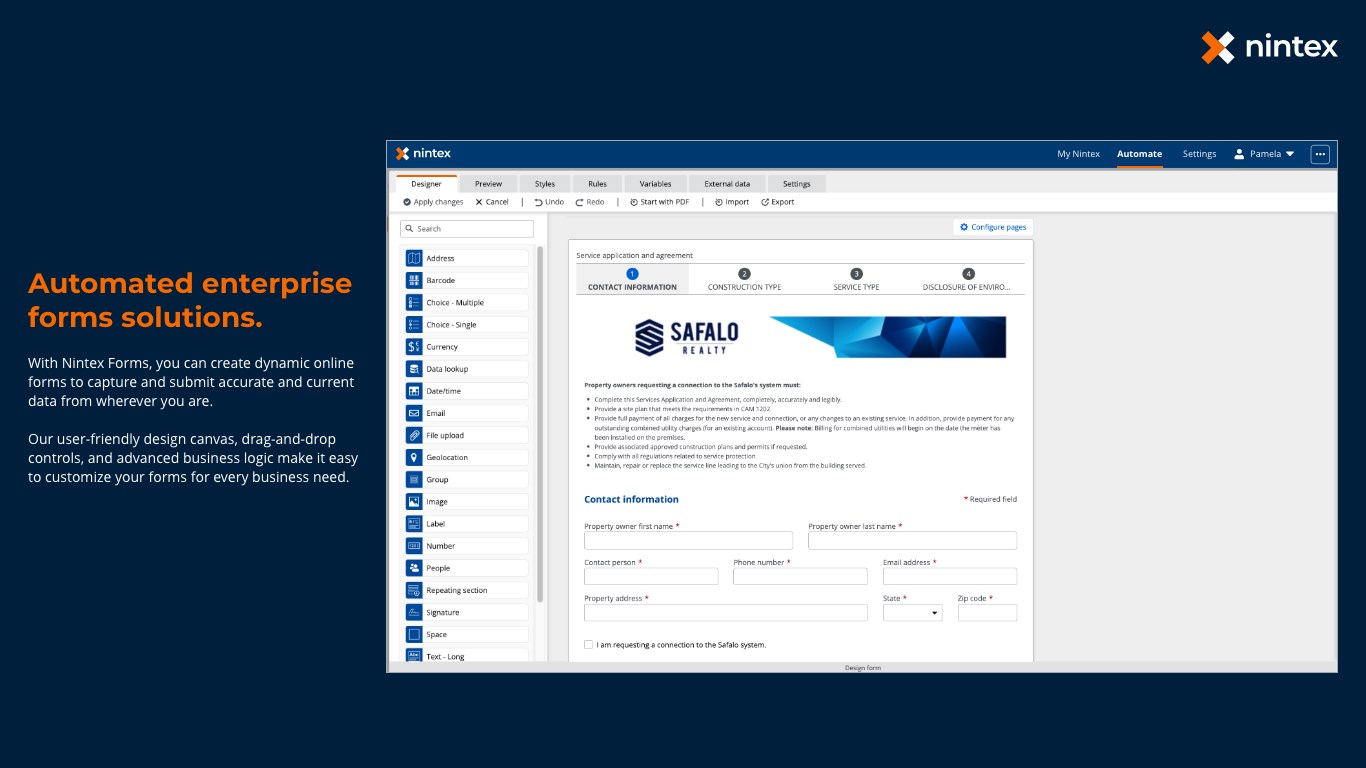Click the Contact person field
The width and height of the screenshot is (1366, 768).
pyautogui.click(x=651, y=576)
